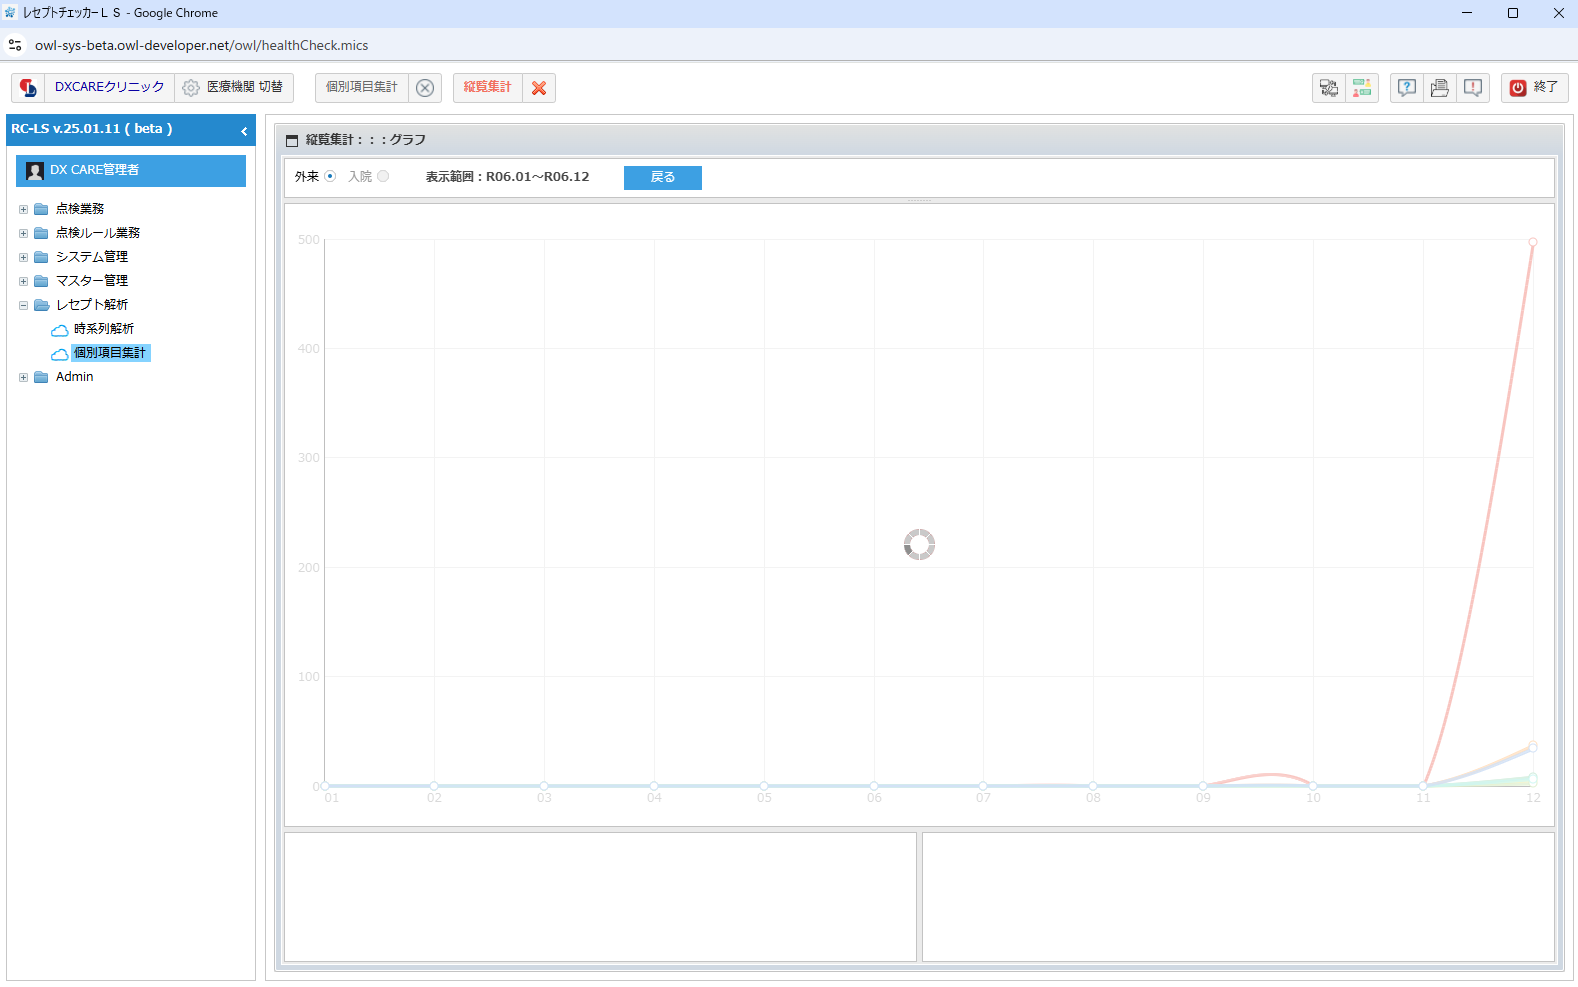This screenshot has height=987, width=1578.
Task: Click the chart point at month 06
Action: [873, 786]
